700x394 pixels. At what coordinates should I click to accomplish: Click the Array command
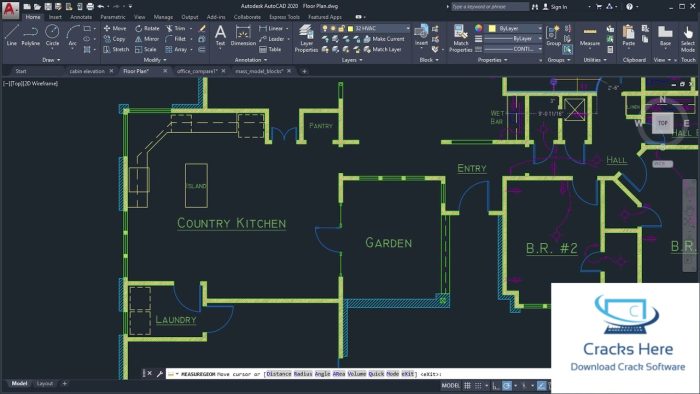pos(176,50)
